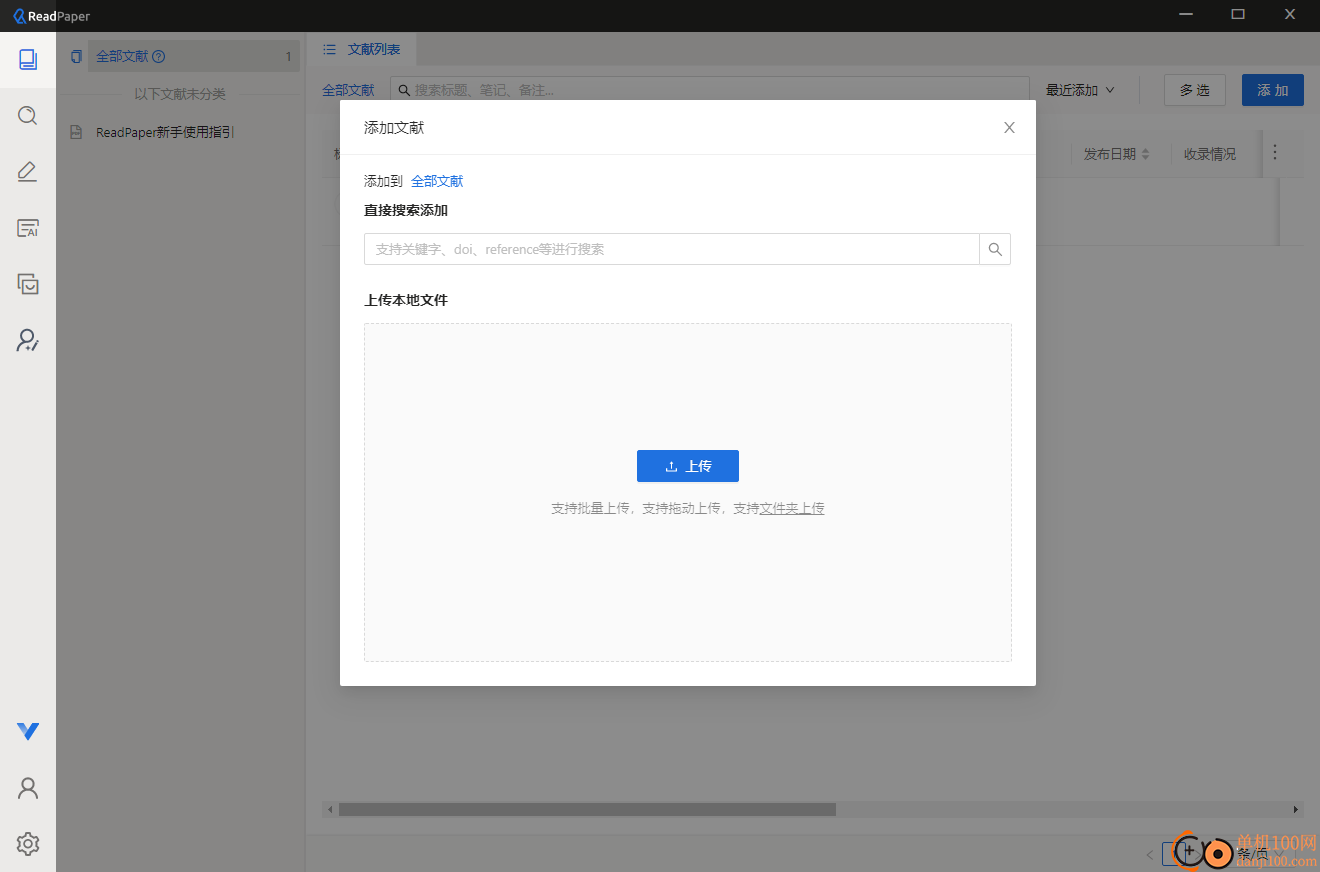Click the horizontal scrollbar thumb
Screen dimensions: 1320x872
(x=587, y=809)
